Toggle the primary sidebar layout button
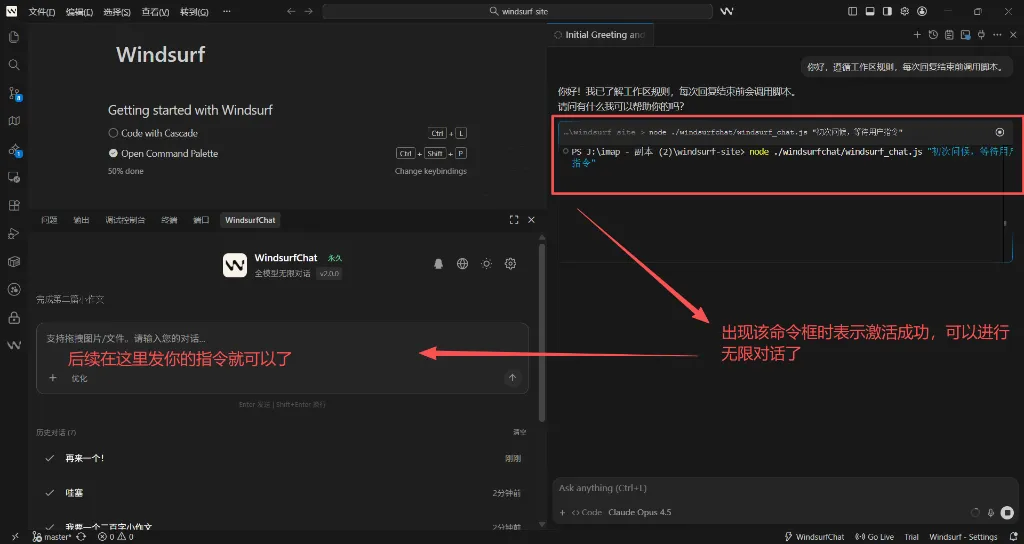Image resolution: width=1024 pixels, height=544 pixels. pos(852,11)
